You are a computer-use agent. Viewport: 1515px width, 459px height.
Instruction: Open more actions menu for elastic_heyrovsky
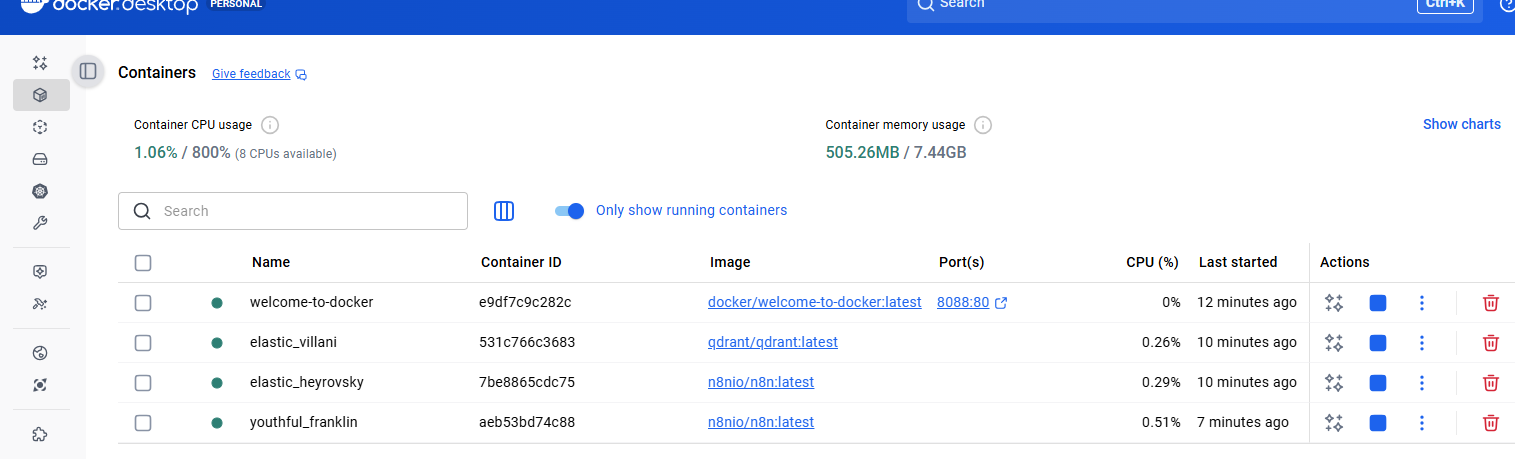click(1421, 383)
